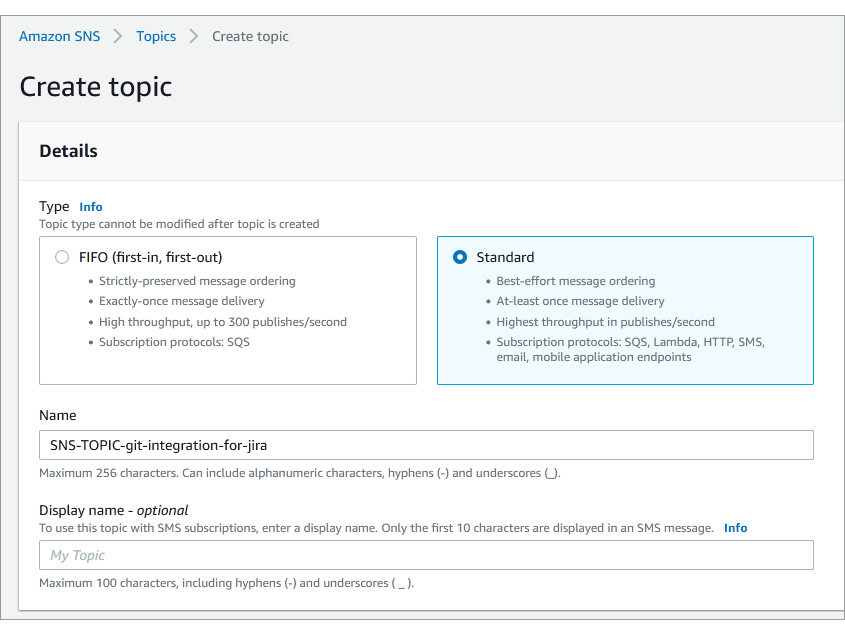Click the Type field label
Image resolution: width=845 pixels, height=635 pixels.
tap(54, 207)
